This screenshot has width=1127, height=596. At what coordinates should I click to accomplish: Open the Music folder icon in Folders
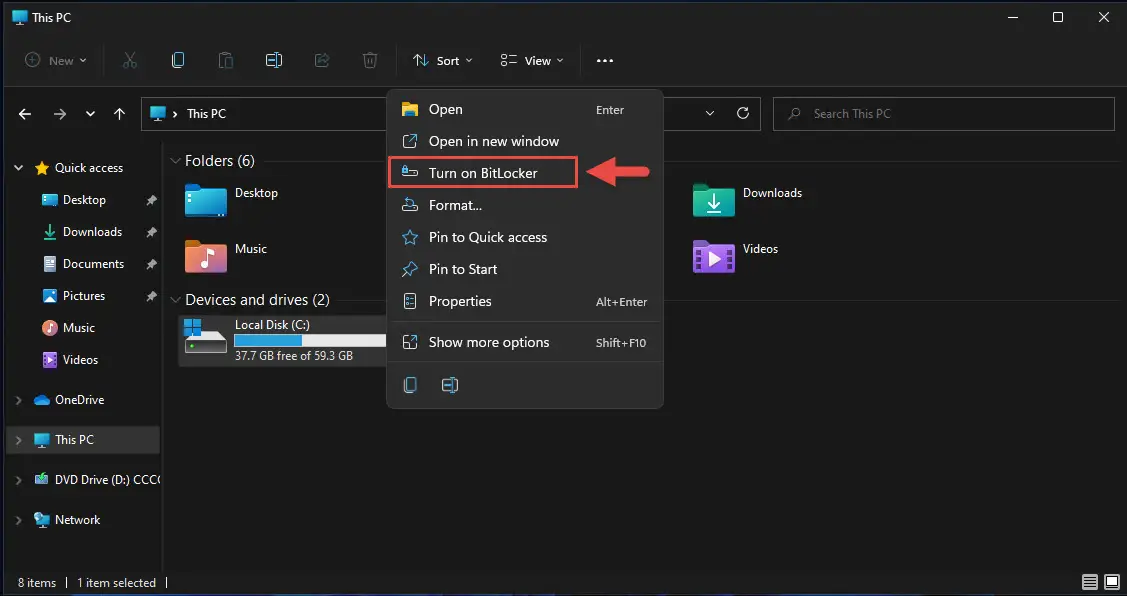click(x=206, y=256)
